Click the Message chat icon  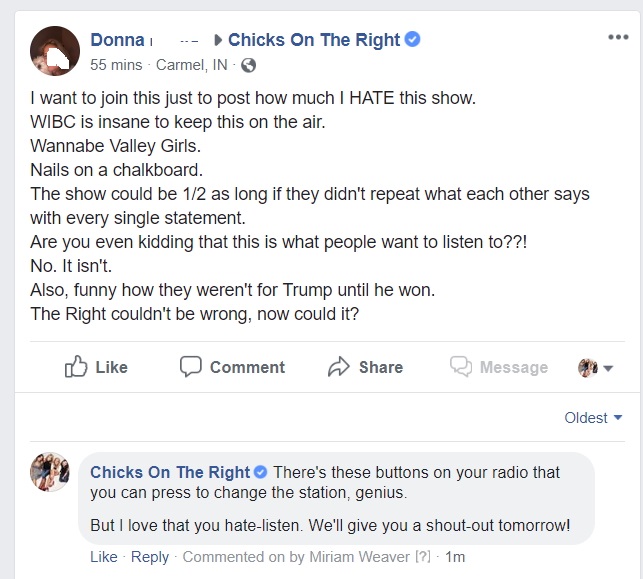click(x=460, y=367)
